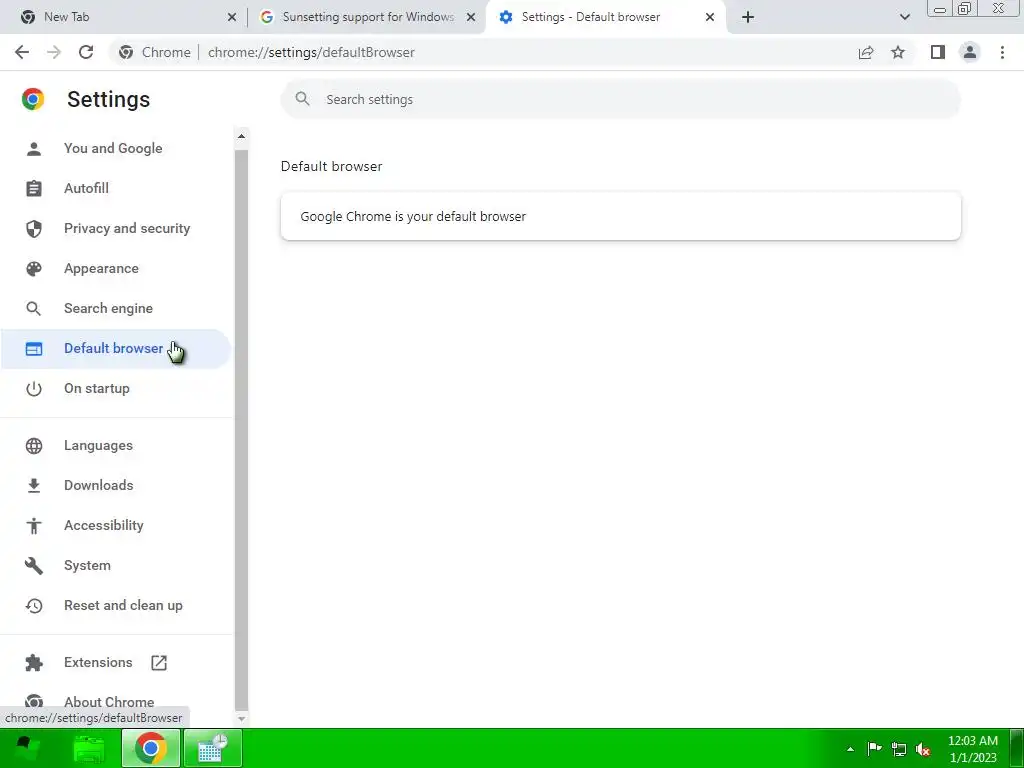1024x768 pixels.
Task: Select Default browser in sidebar
Action: pyautogui.click(x=116, y=348)
